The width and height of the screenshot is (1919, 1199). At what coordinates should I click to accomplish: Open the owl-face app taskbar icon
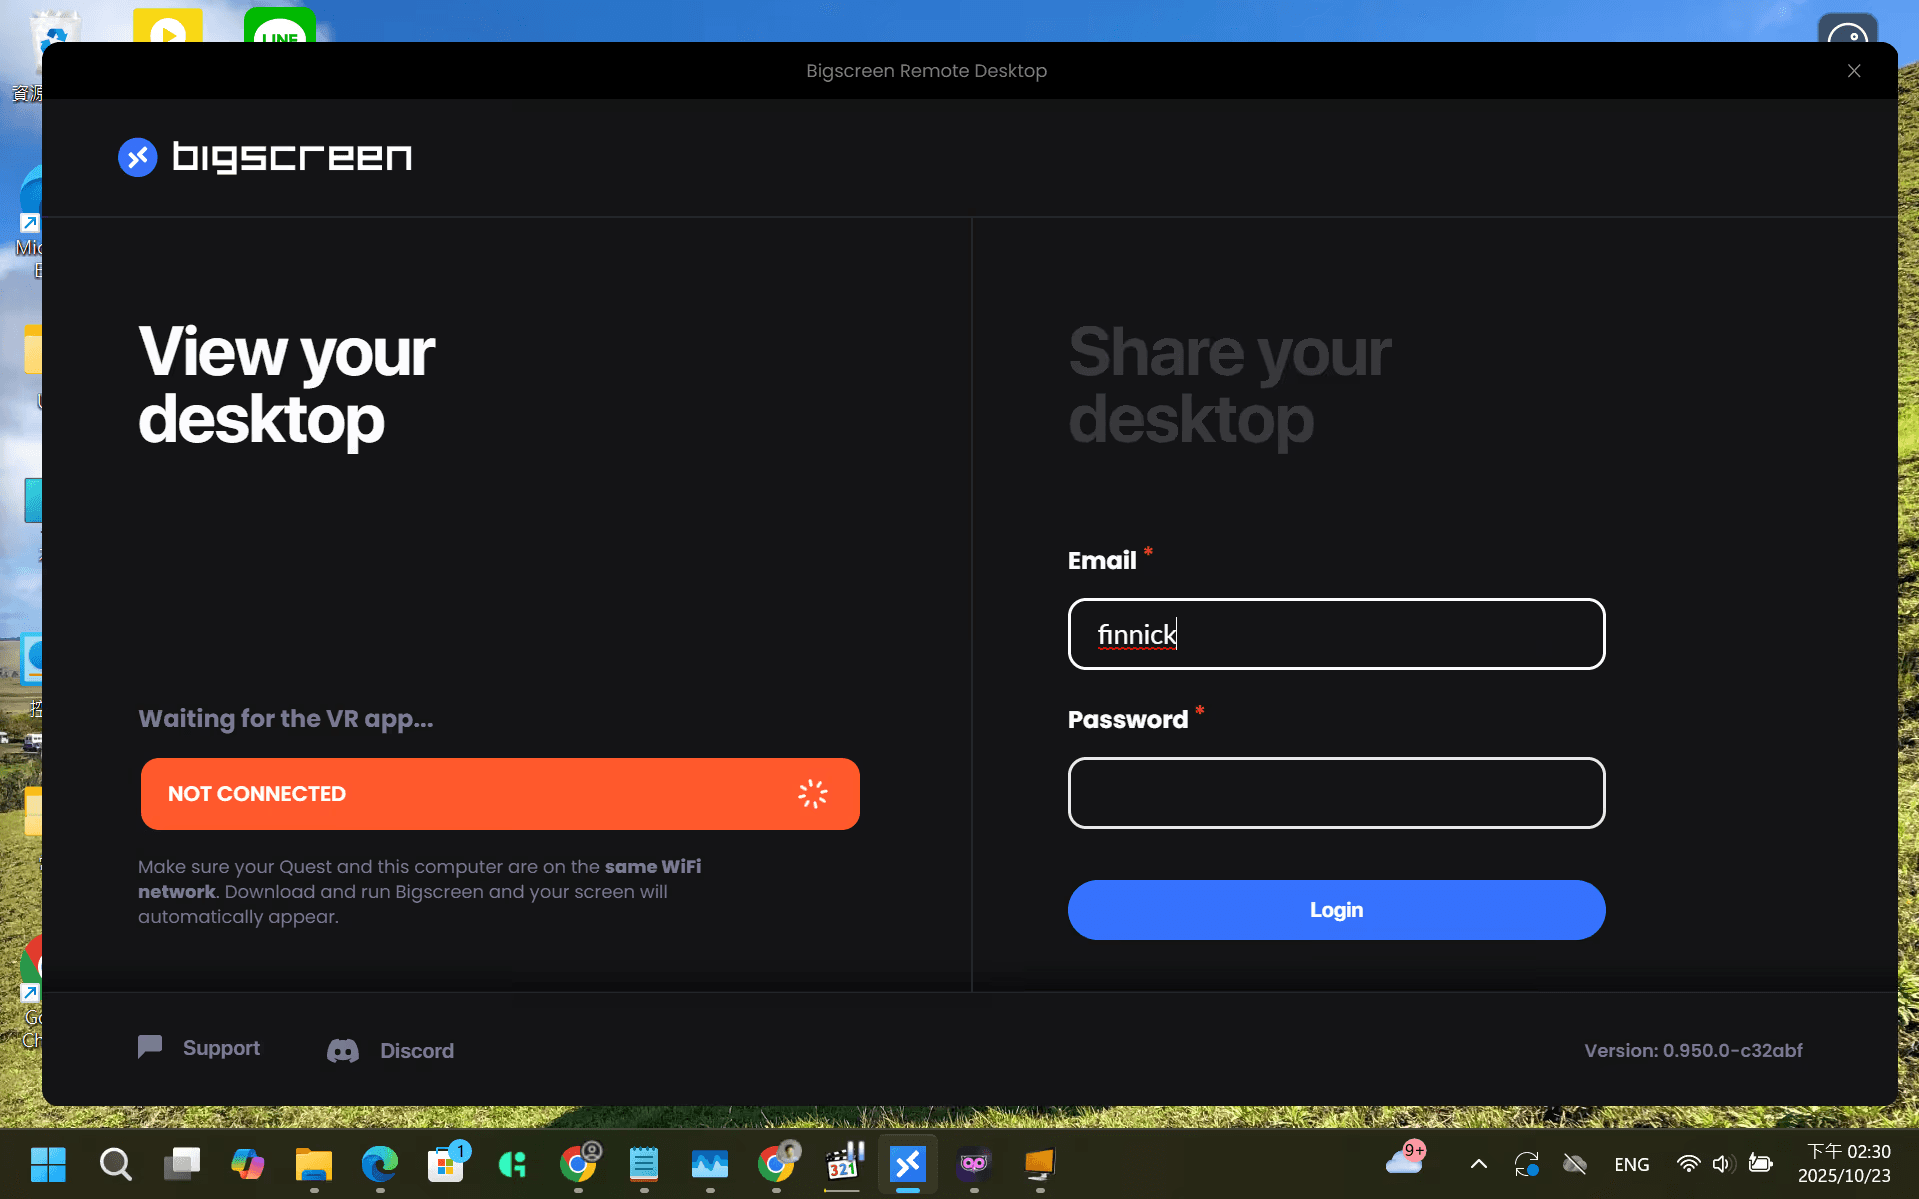(x=974, y=1164)
